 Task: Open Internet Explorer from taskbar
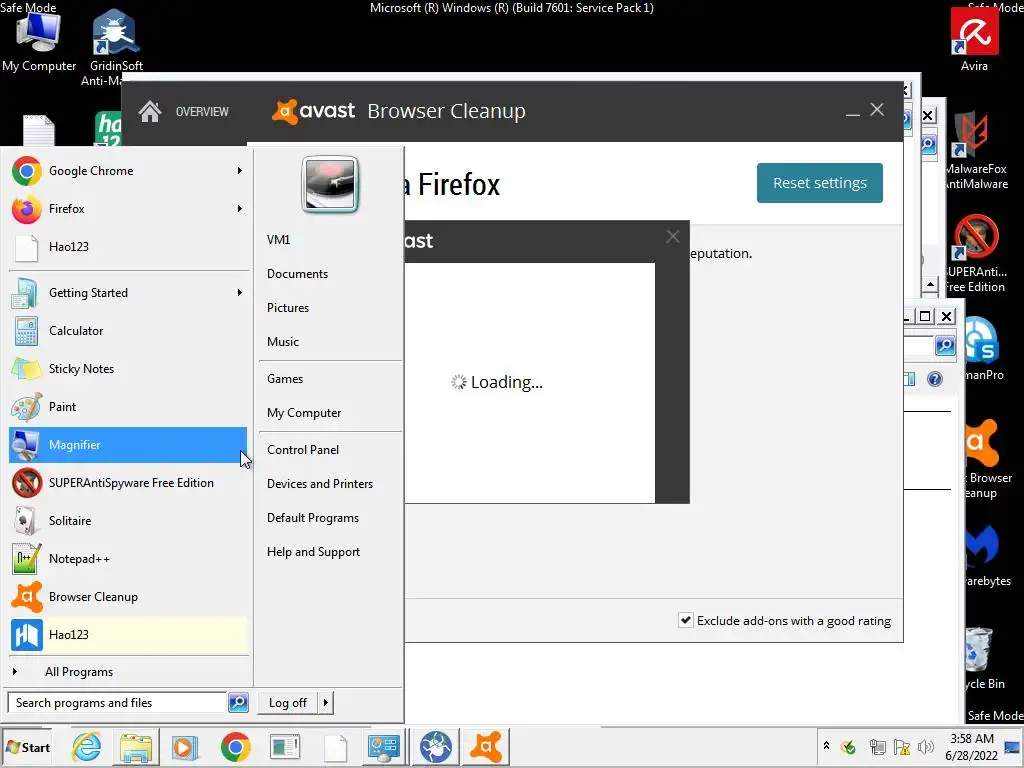(x=87, y=747)
